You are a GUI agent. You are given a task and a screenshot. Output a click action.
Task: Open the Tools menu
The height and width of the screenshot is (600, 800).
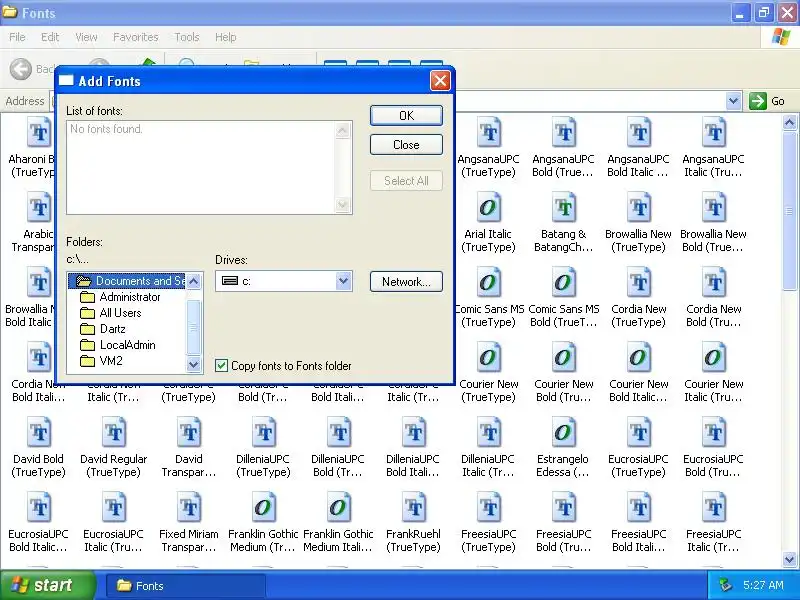tap(187, 37)
